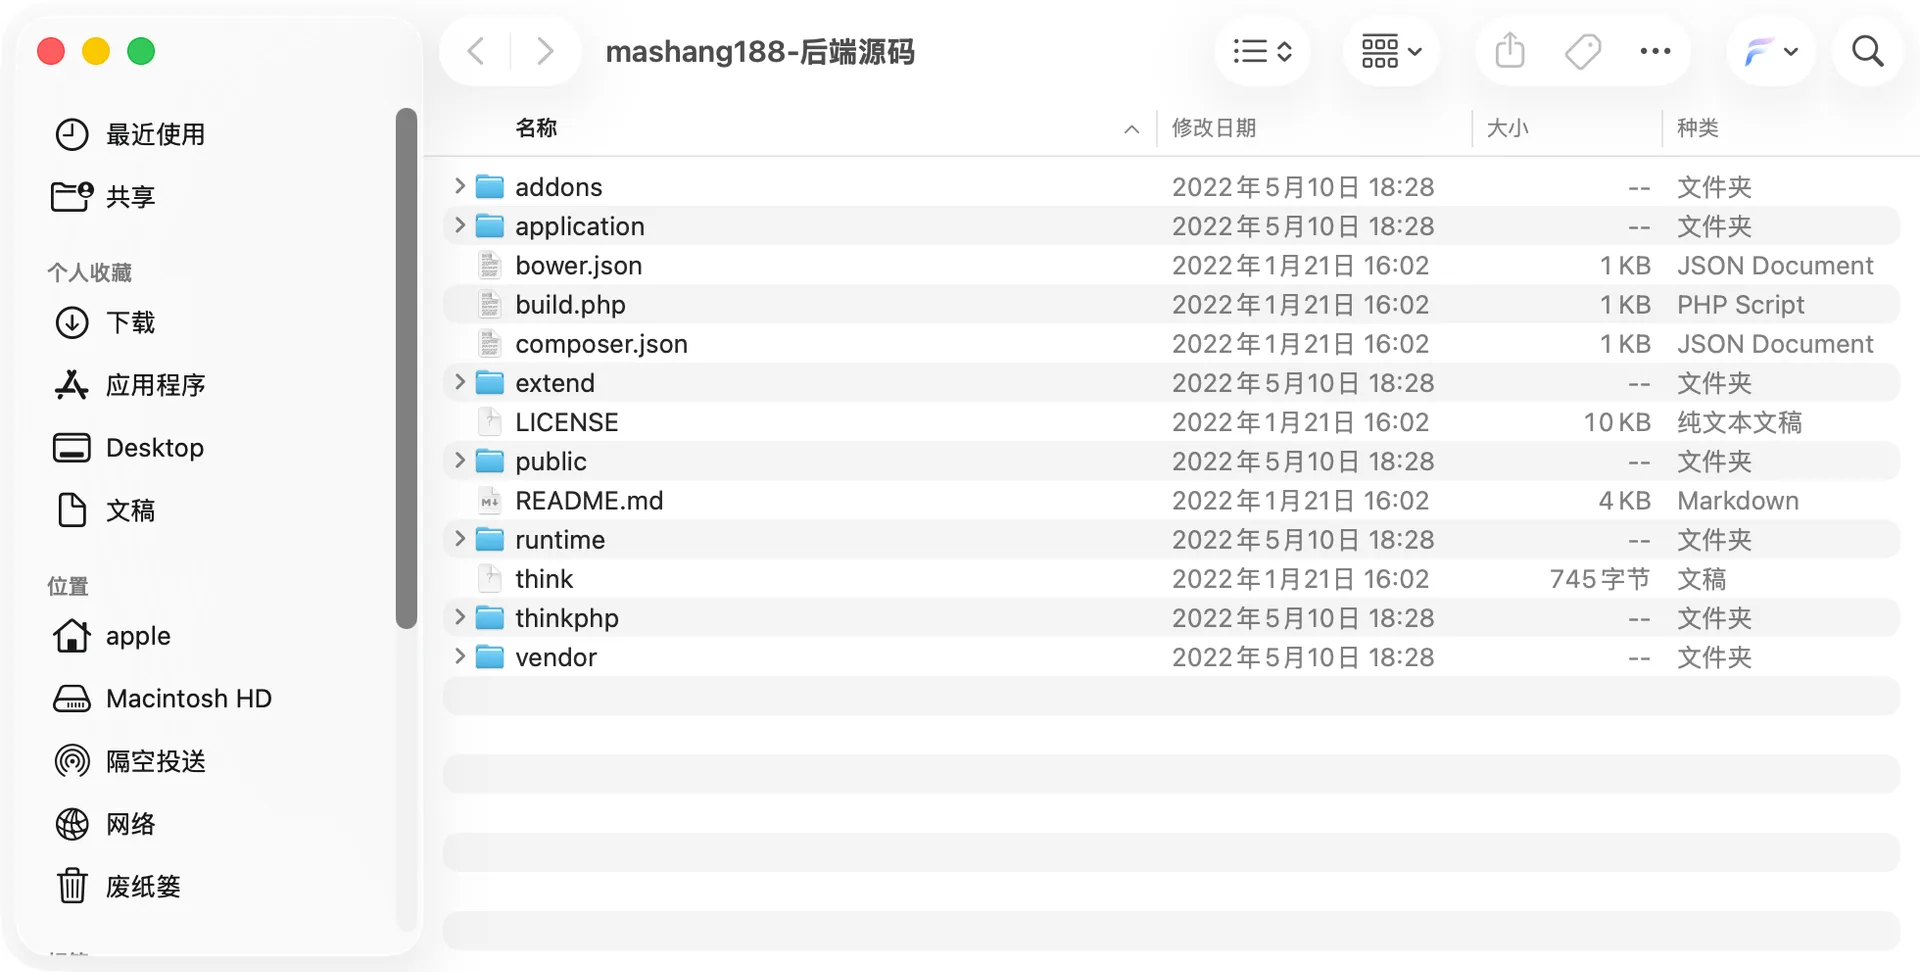The height and width of the screenshot is (972, 1920).
Task: Sort by the Size (大小) column header
Action: [x=1508, y=128]
